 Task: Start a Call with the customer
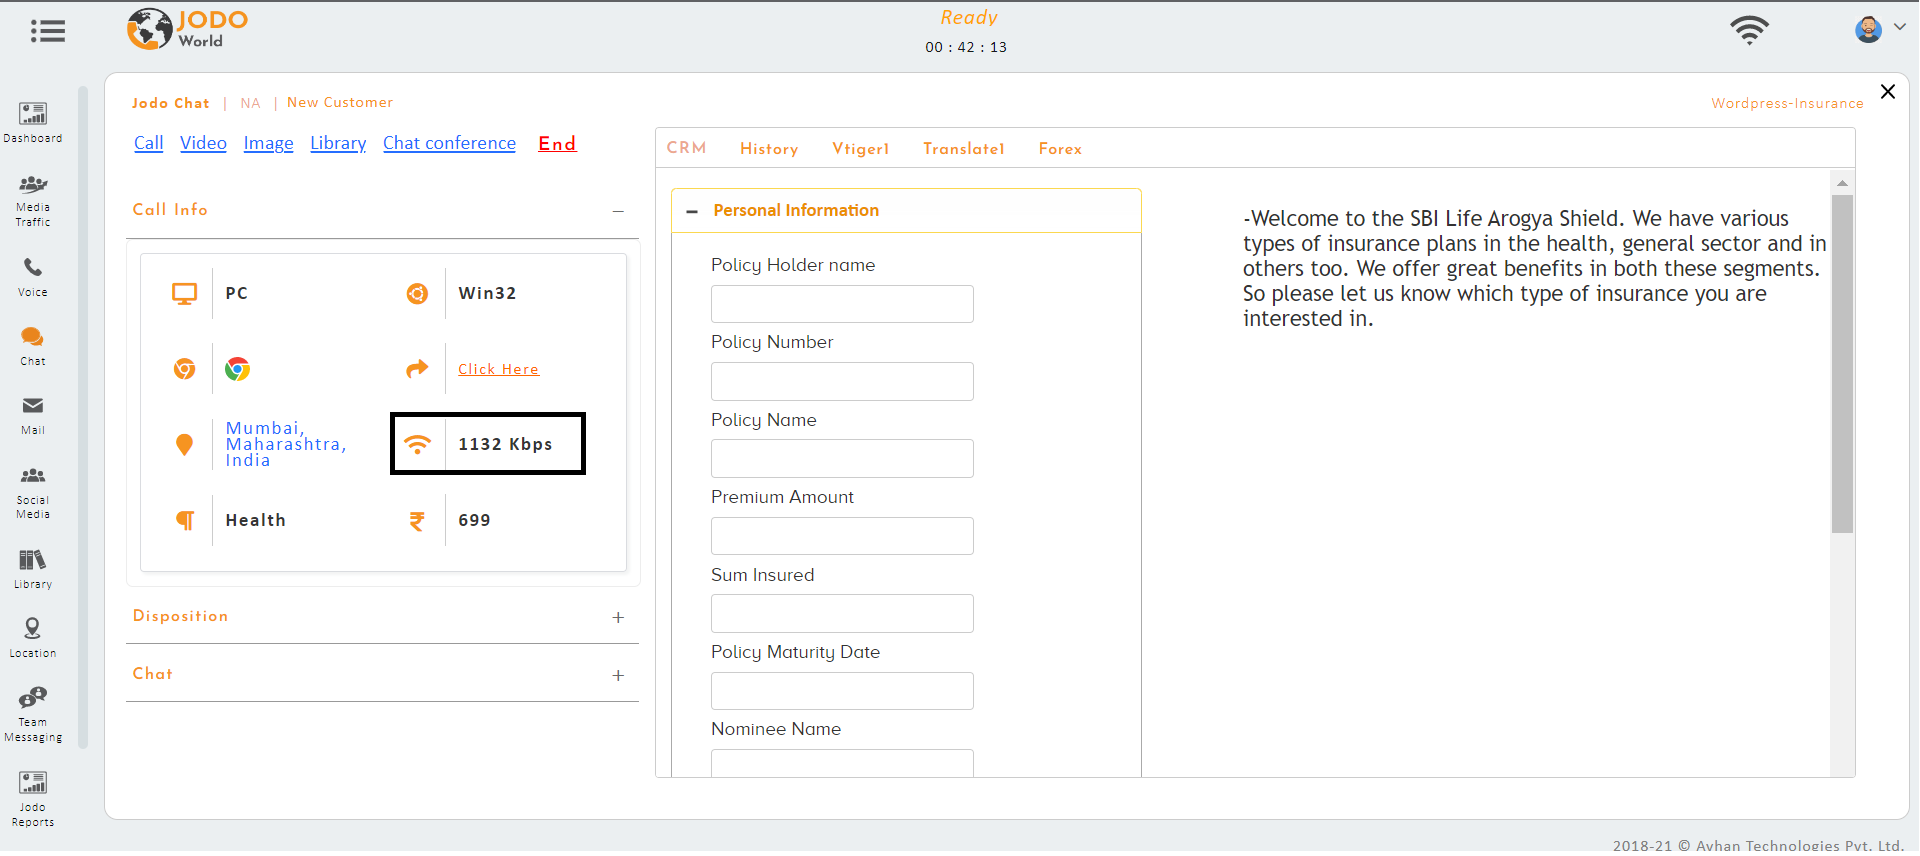click(x=149, y=143)
